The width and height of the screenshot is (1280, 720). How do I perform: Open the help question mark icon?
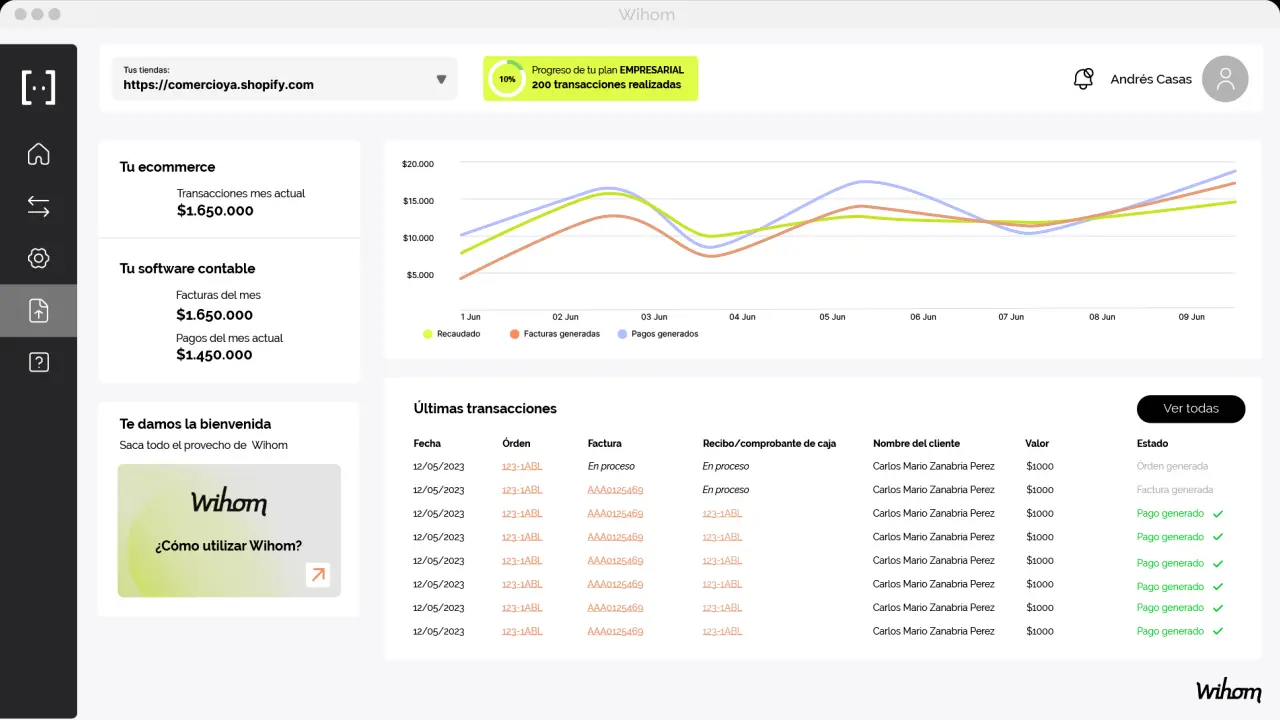pyautogui.click(x=38, y=362)
